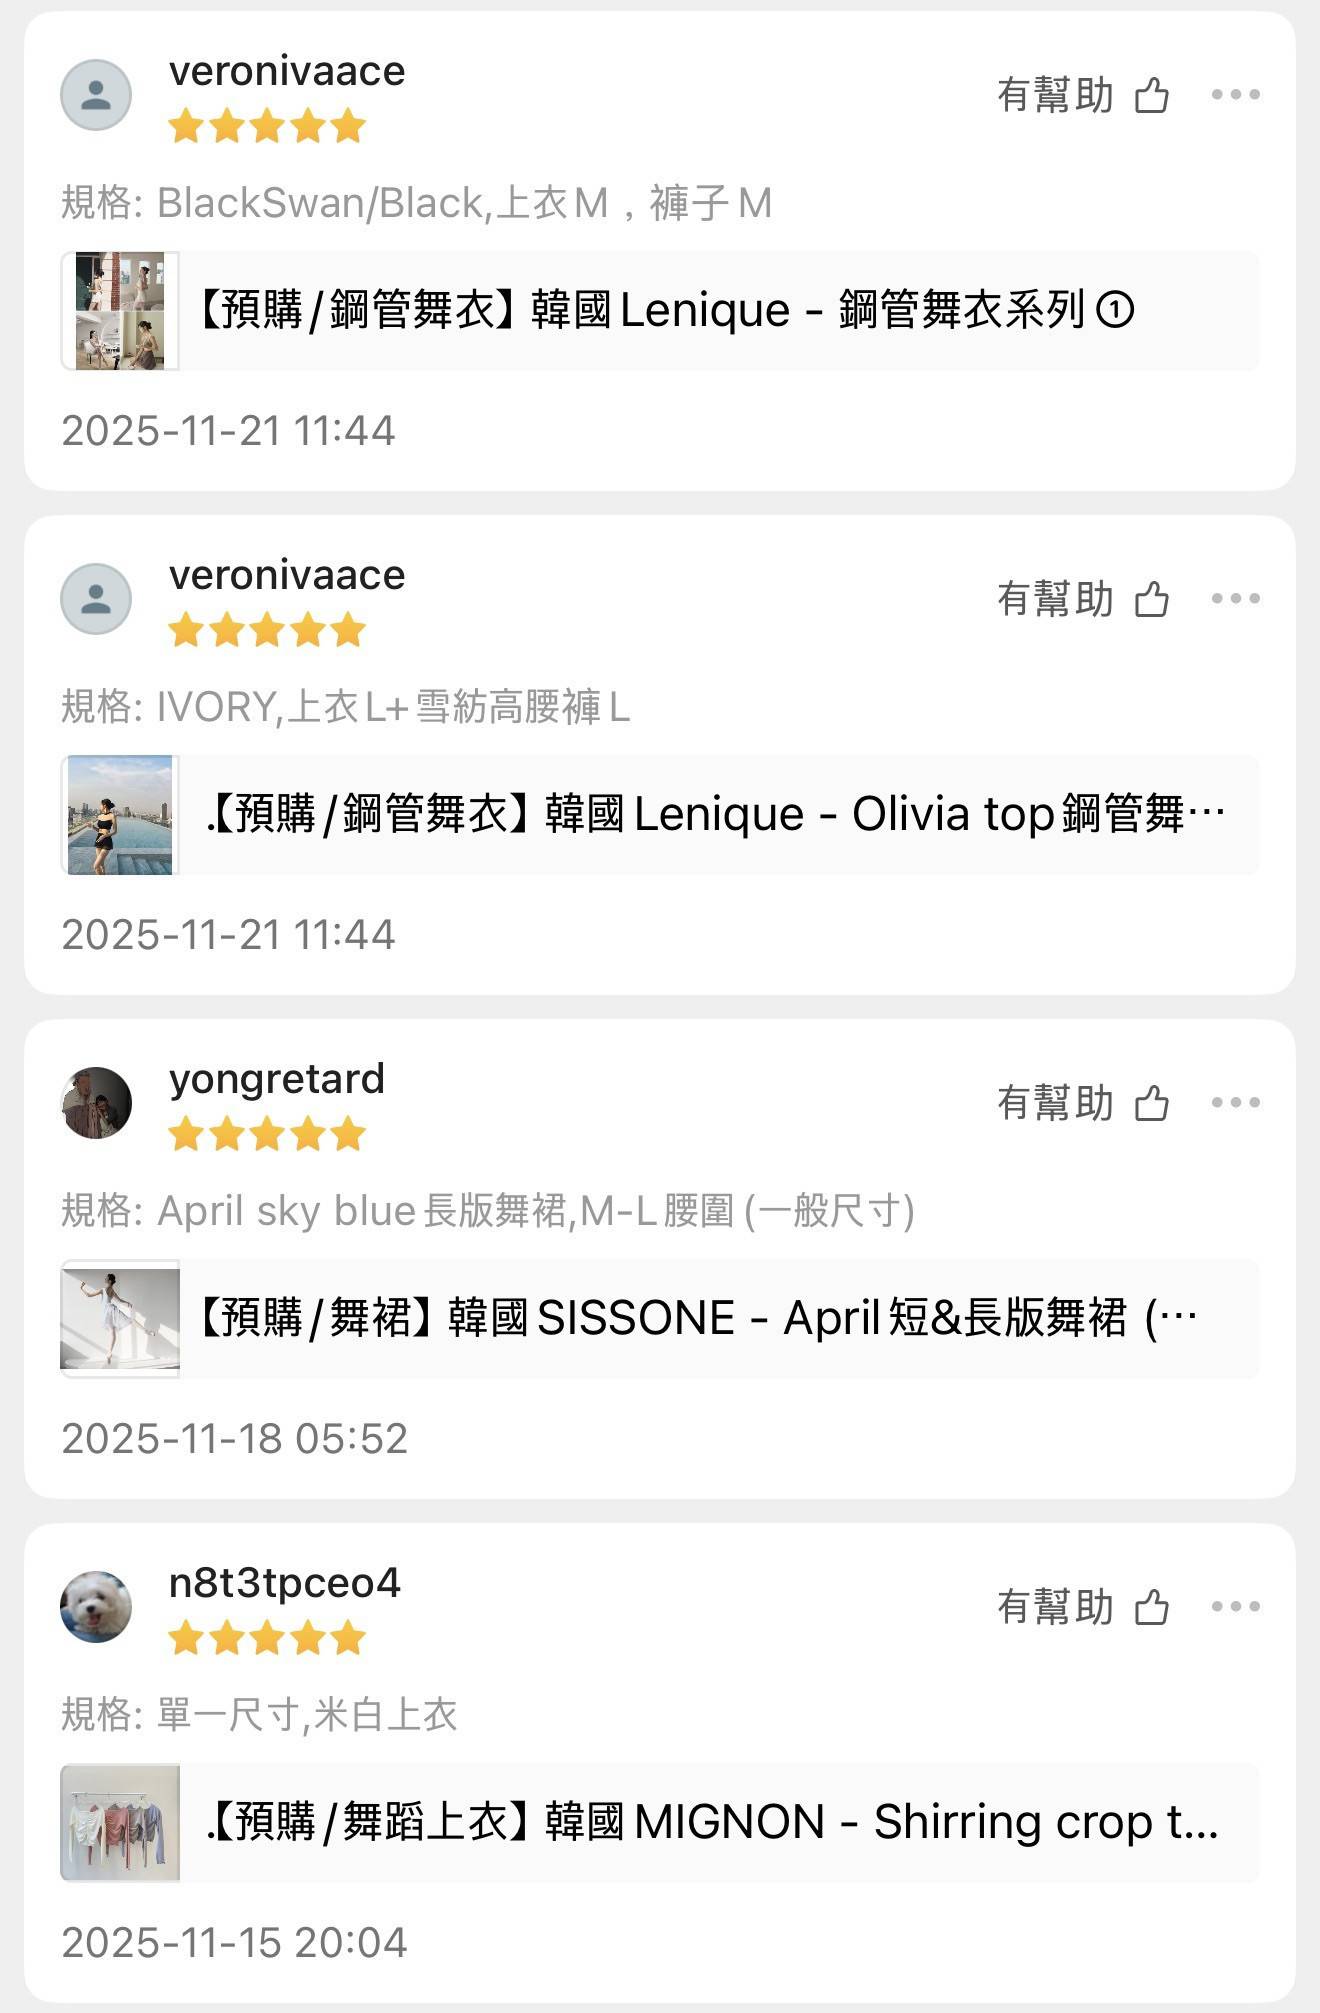The width and height of the screenshot is (1320, 2013).
Task: Open three-dot menu on the IVORY review
Action: (x=1235, y=599)
